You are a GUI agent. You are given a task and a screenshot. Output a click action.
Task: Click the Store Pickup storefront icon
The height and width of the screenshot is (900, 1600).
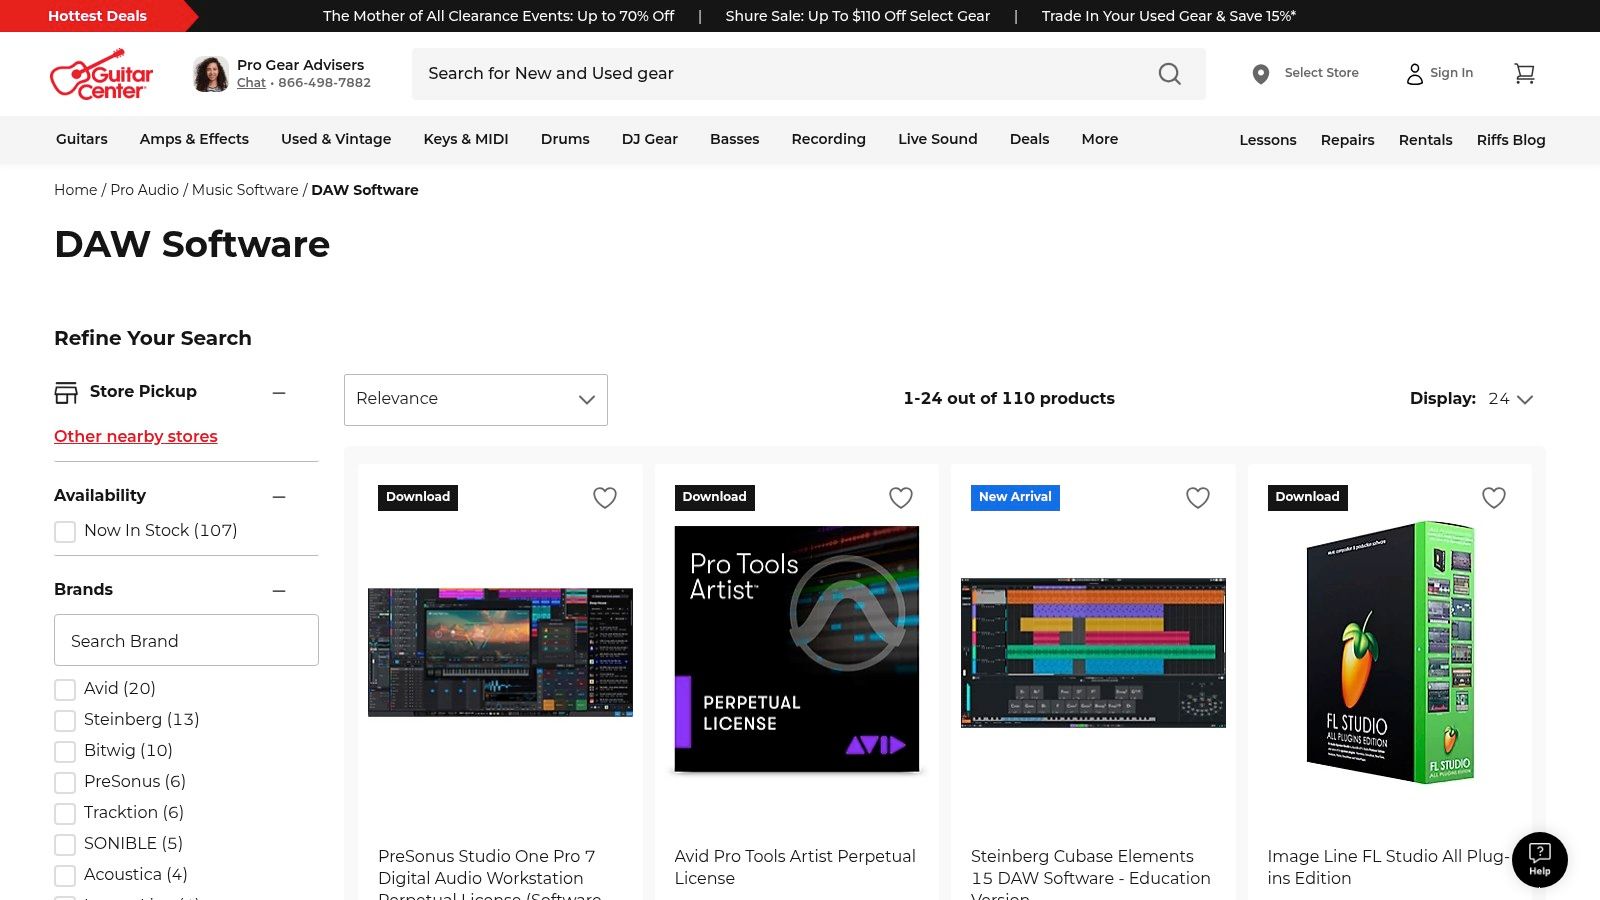(65, 392)
